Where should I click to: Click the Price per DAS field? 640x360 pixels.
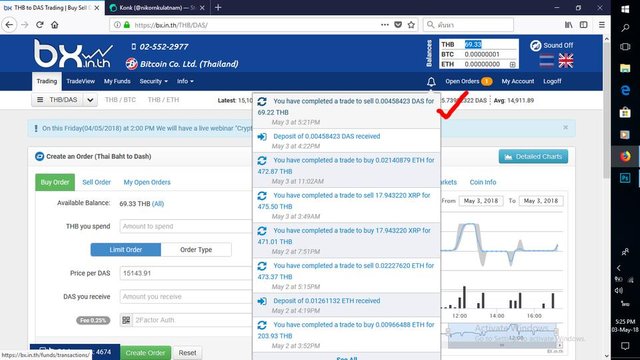tap(186, 273)
